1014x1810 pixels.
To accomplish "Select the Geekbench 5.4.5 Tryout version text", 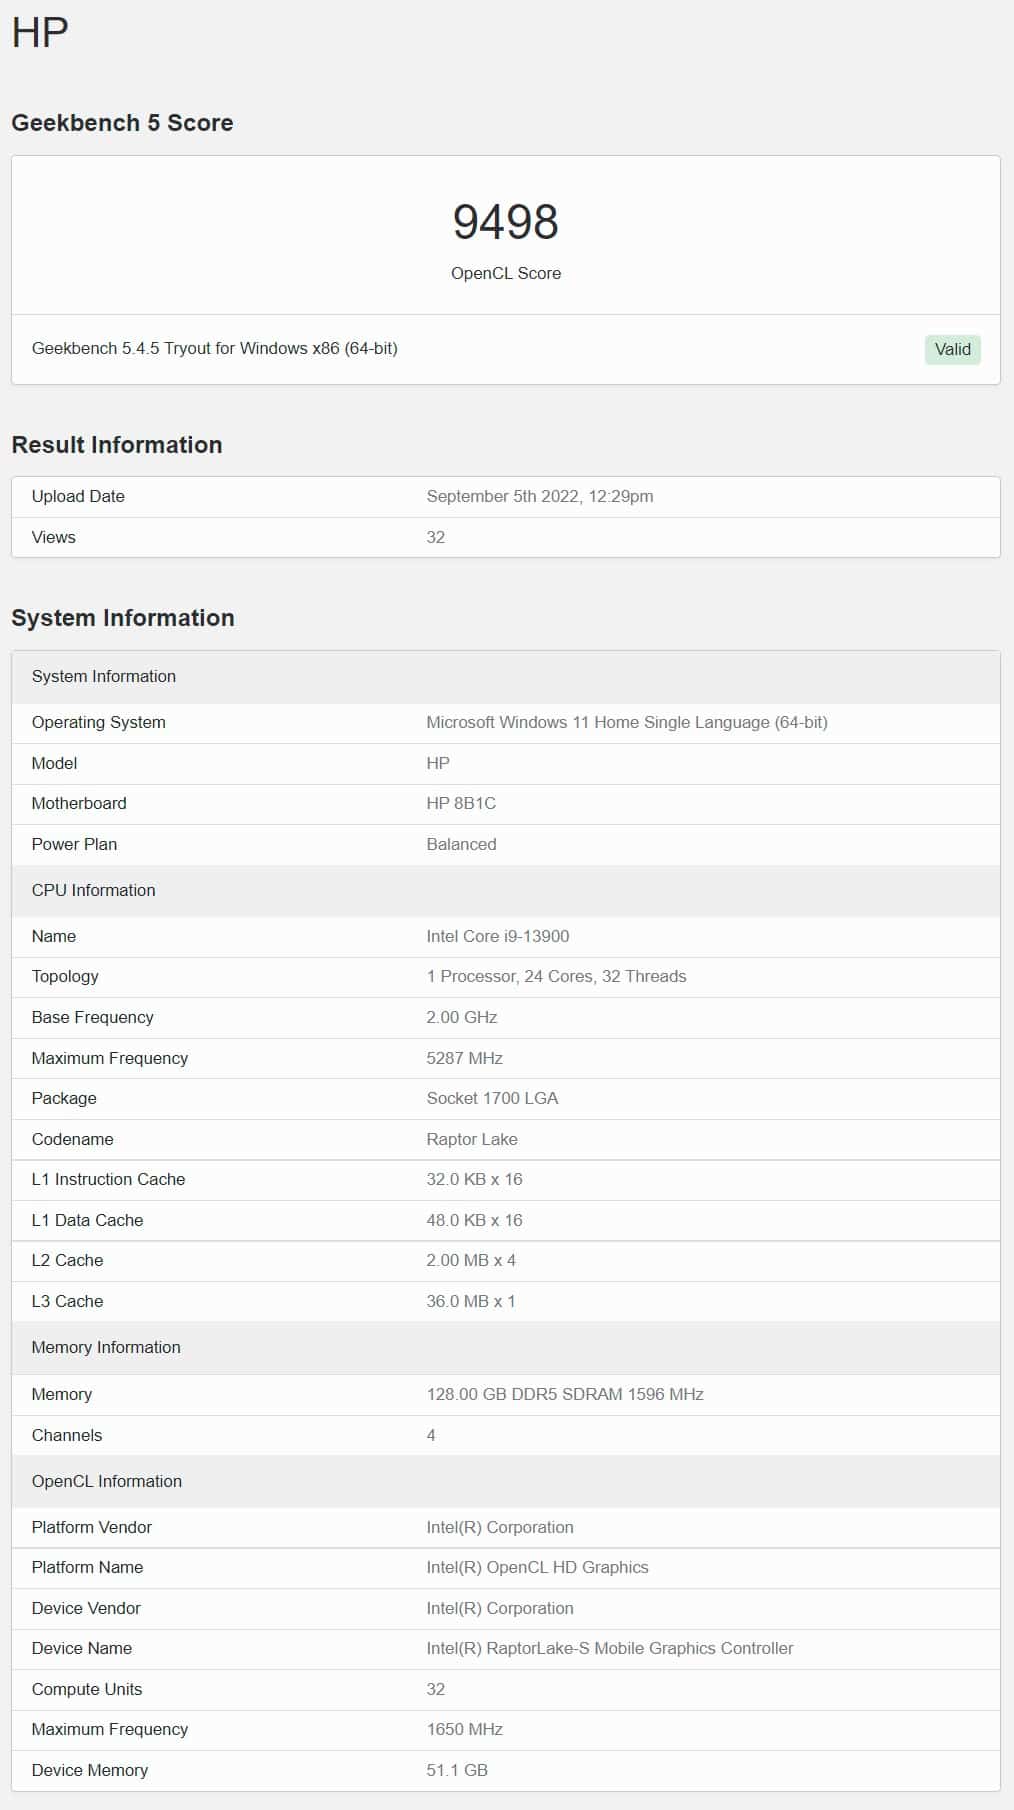I will tap(215, 348).
